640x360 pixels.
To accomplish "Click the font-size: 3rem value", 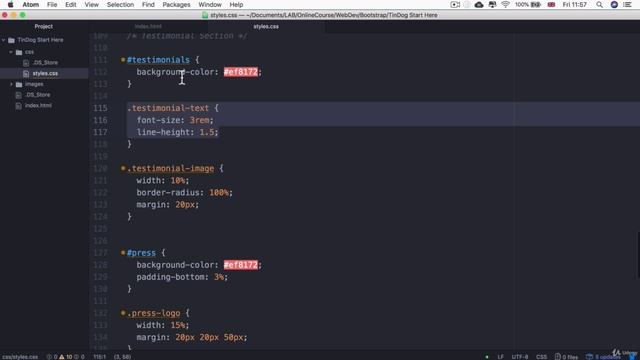I will [x=199, y=120].
